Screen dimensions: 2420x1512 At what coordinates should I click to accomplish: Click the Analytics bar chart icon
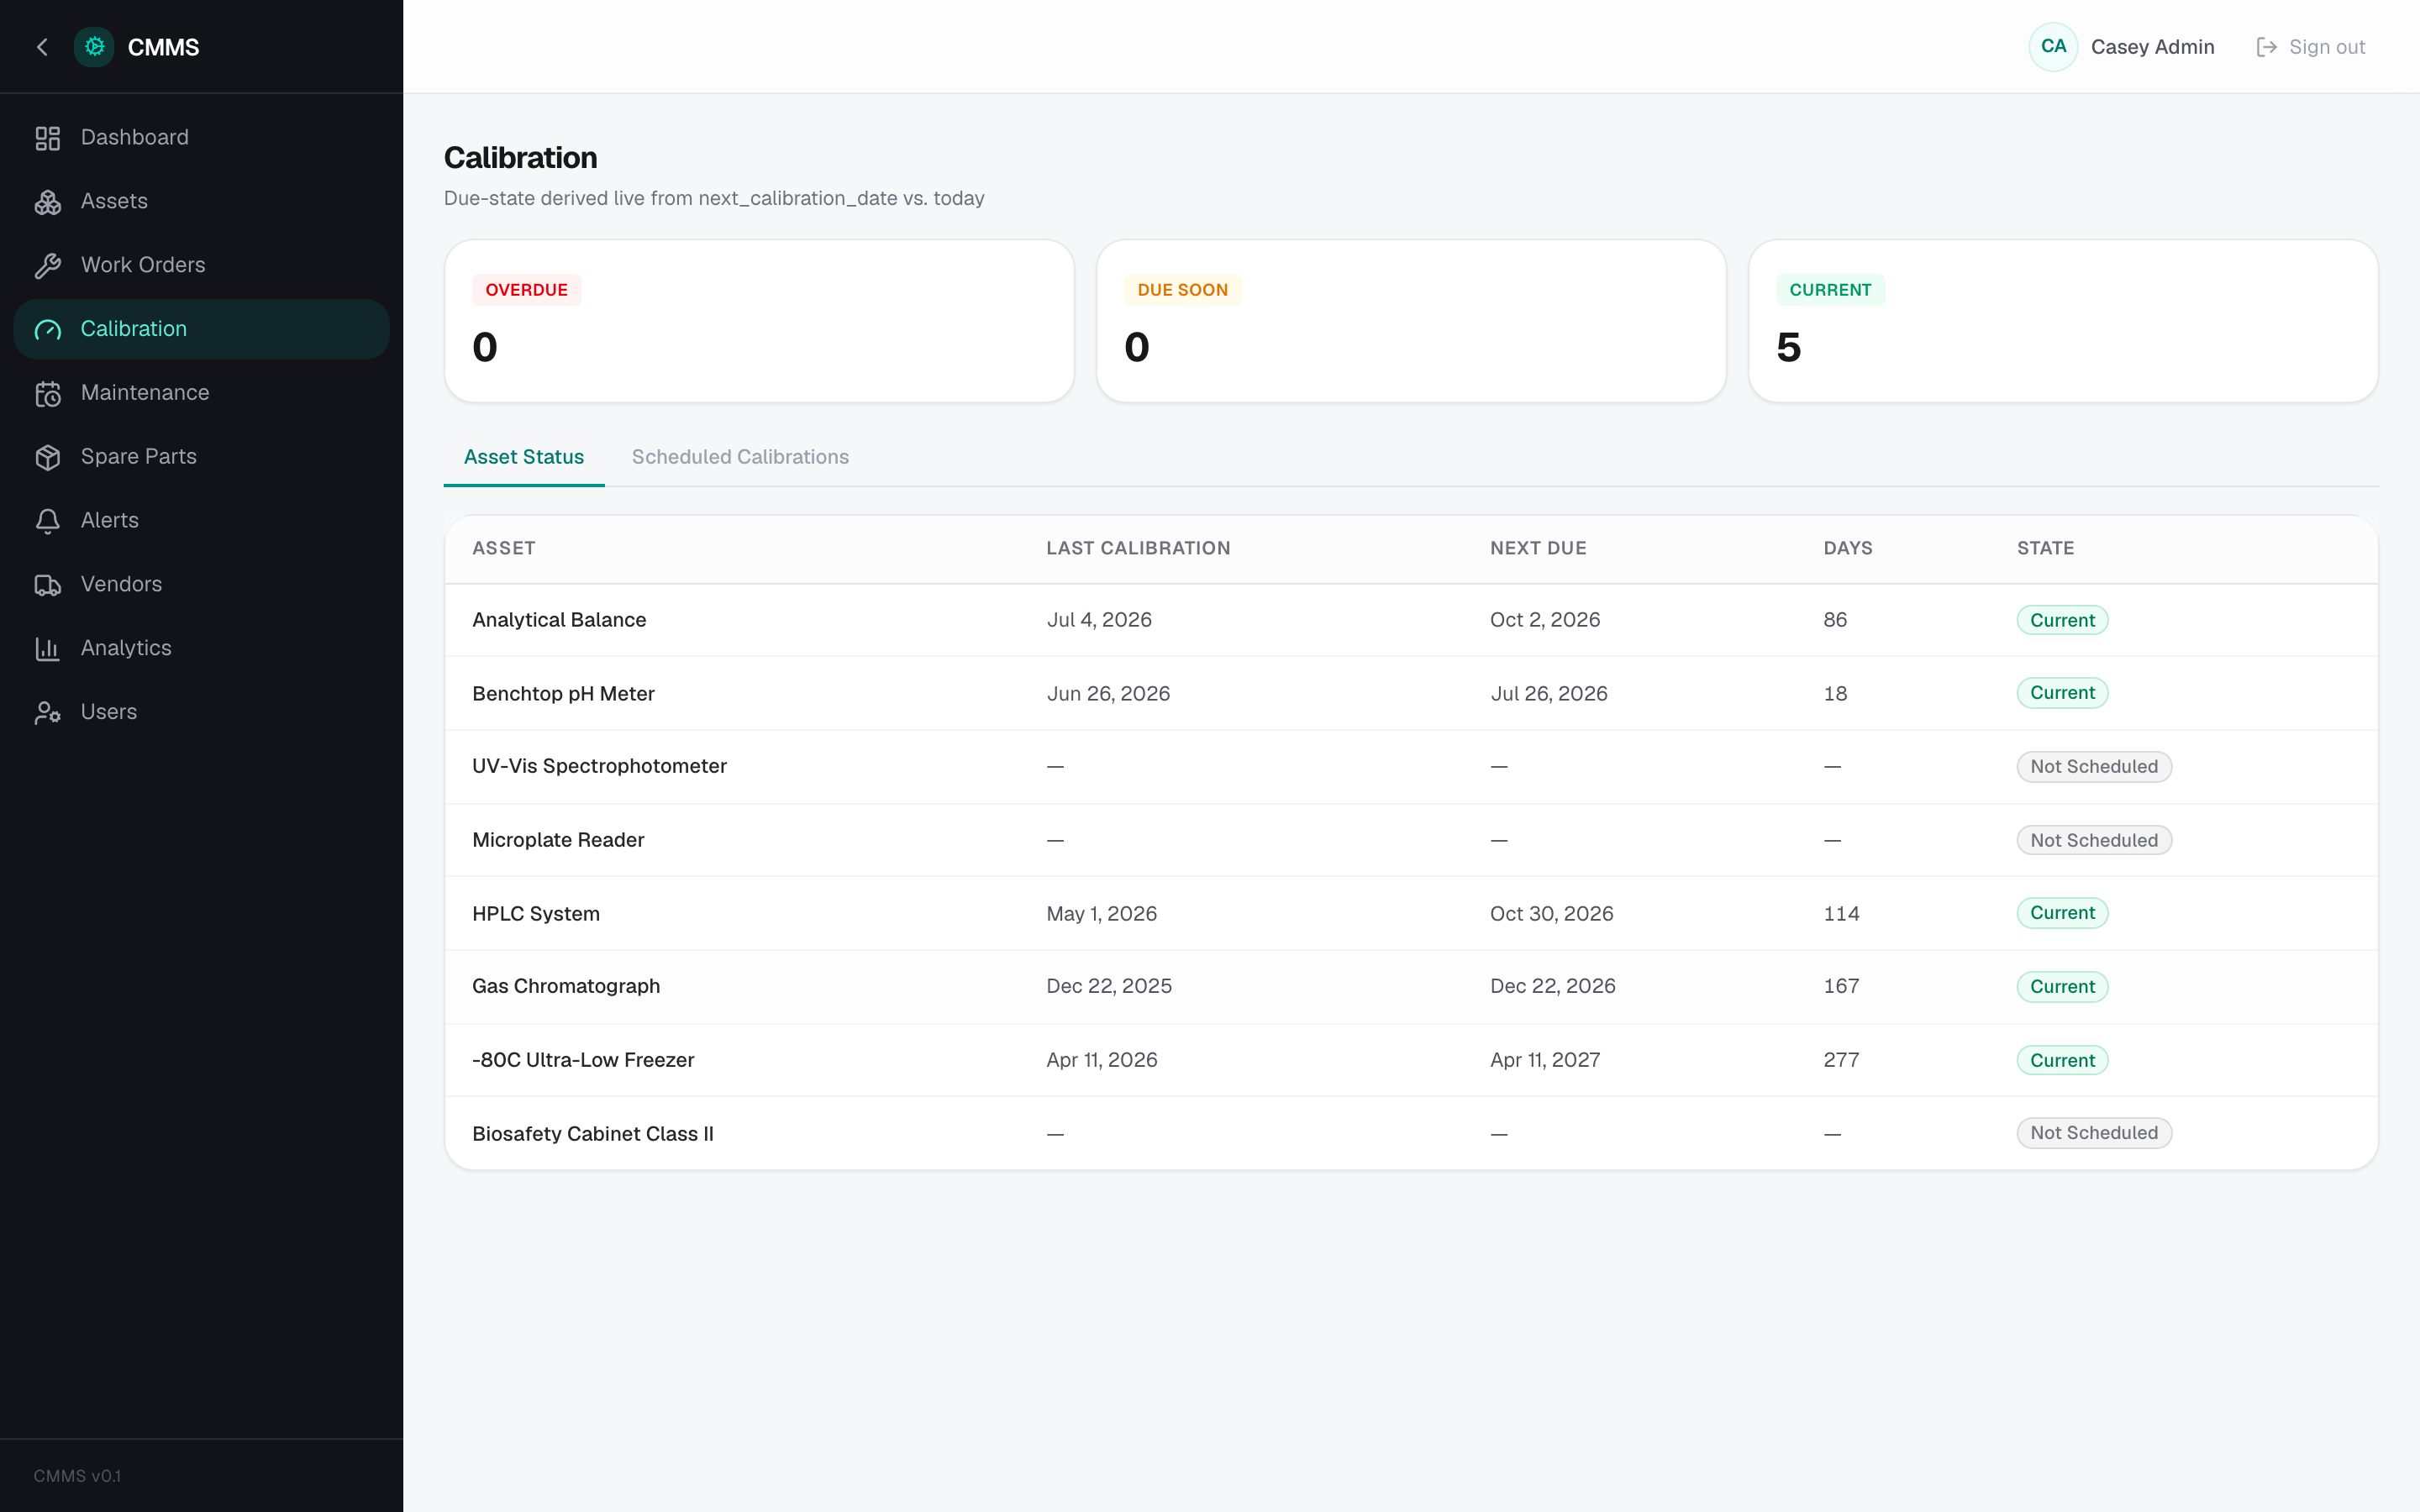point(48,649)
